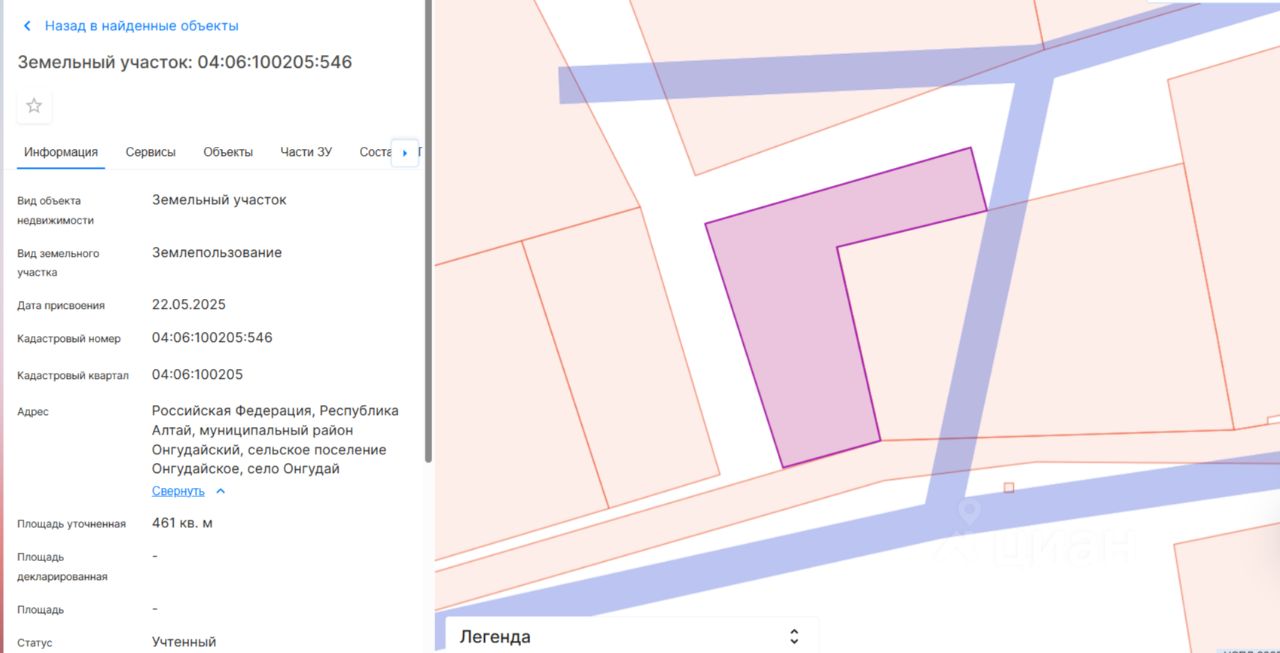Screen dimensions: 1280x653
Task: Open the Части ЗУ tab
Action: 306,152
